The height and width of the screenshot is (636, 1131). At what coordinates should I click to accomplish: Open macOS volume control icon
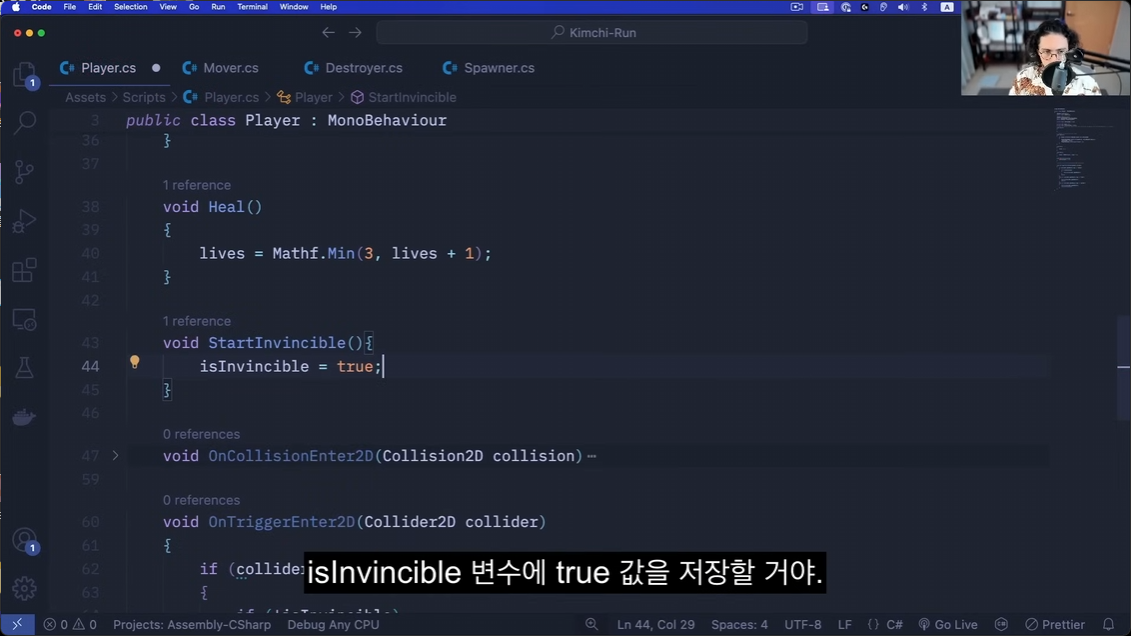(x=903, y=6)
